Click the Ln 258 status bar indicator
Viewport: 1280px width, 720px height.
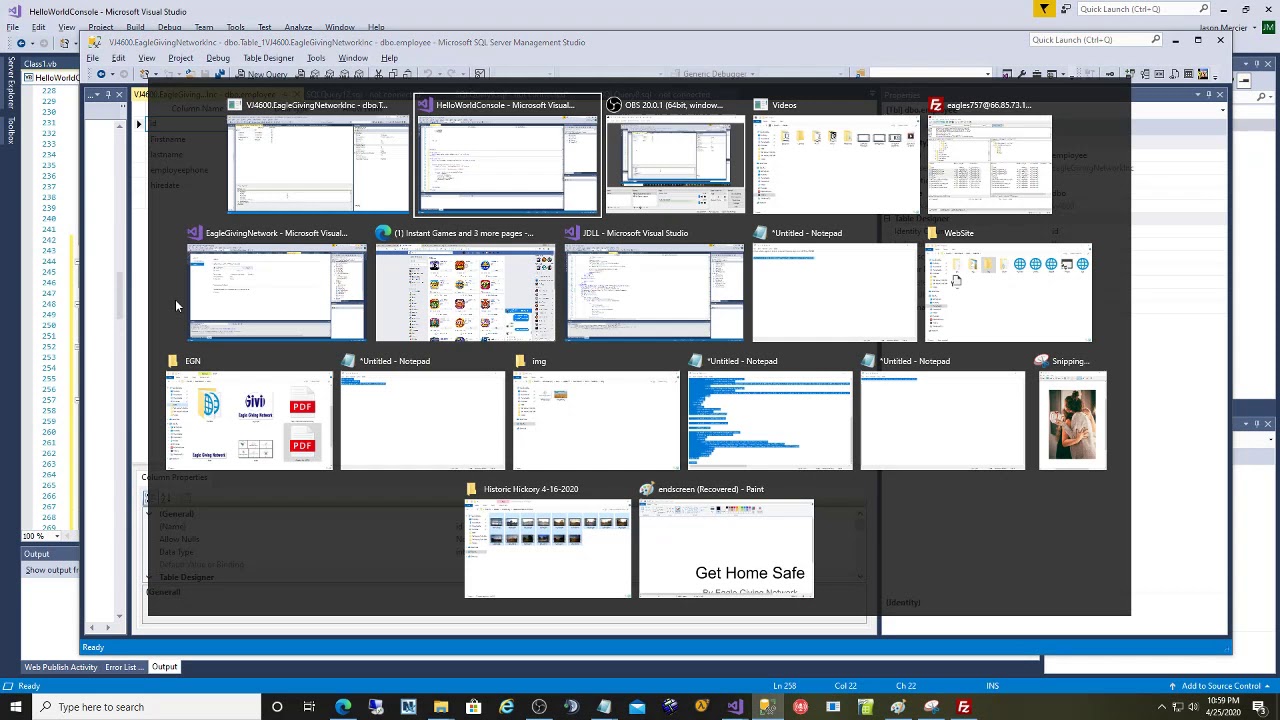(783, 686)
